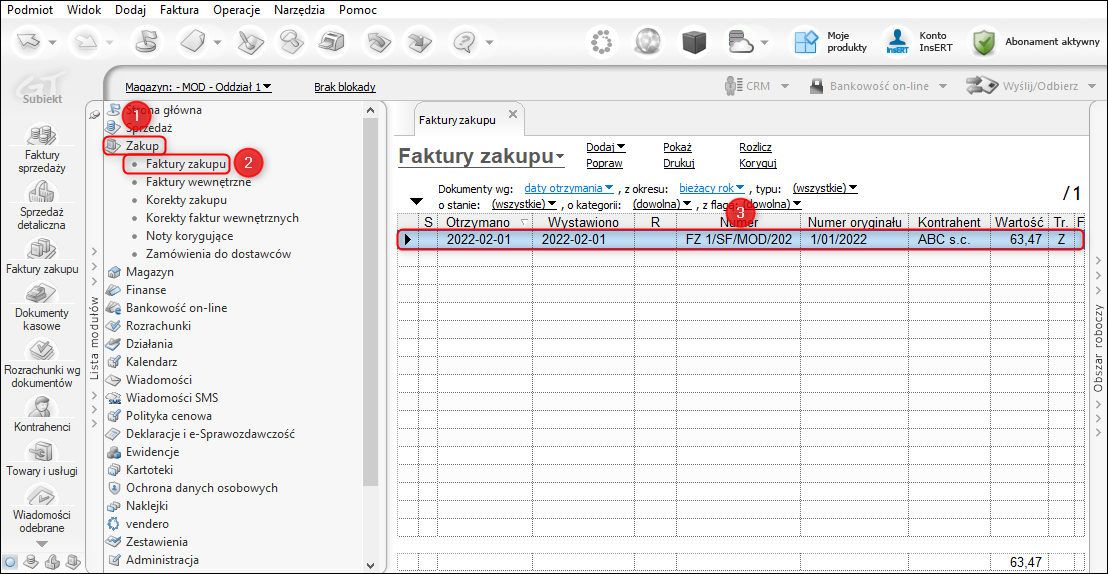Open Sprzedaż detaliczna sidebar shortcut
Viewport: 1108px width, 574px height.
coord(42,206)
